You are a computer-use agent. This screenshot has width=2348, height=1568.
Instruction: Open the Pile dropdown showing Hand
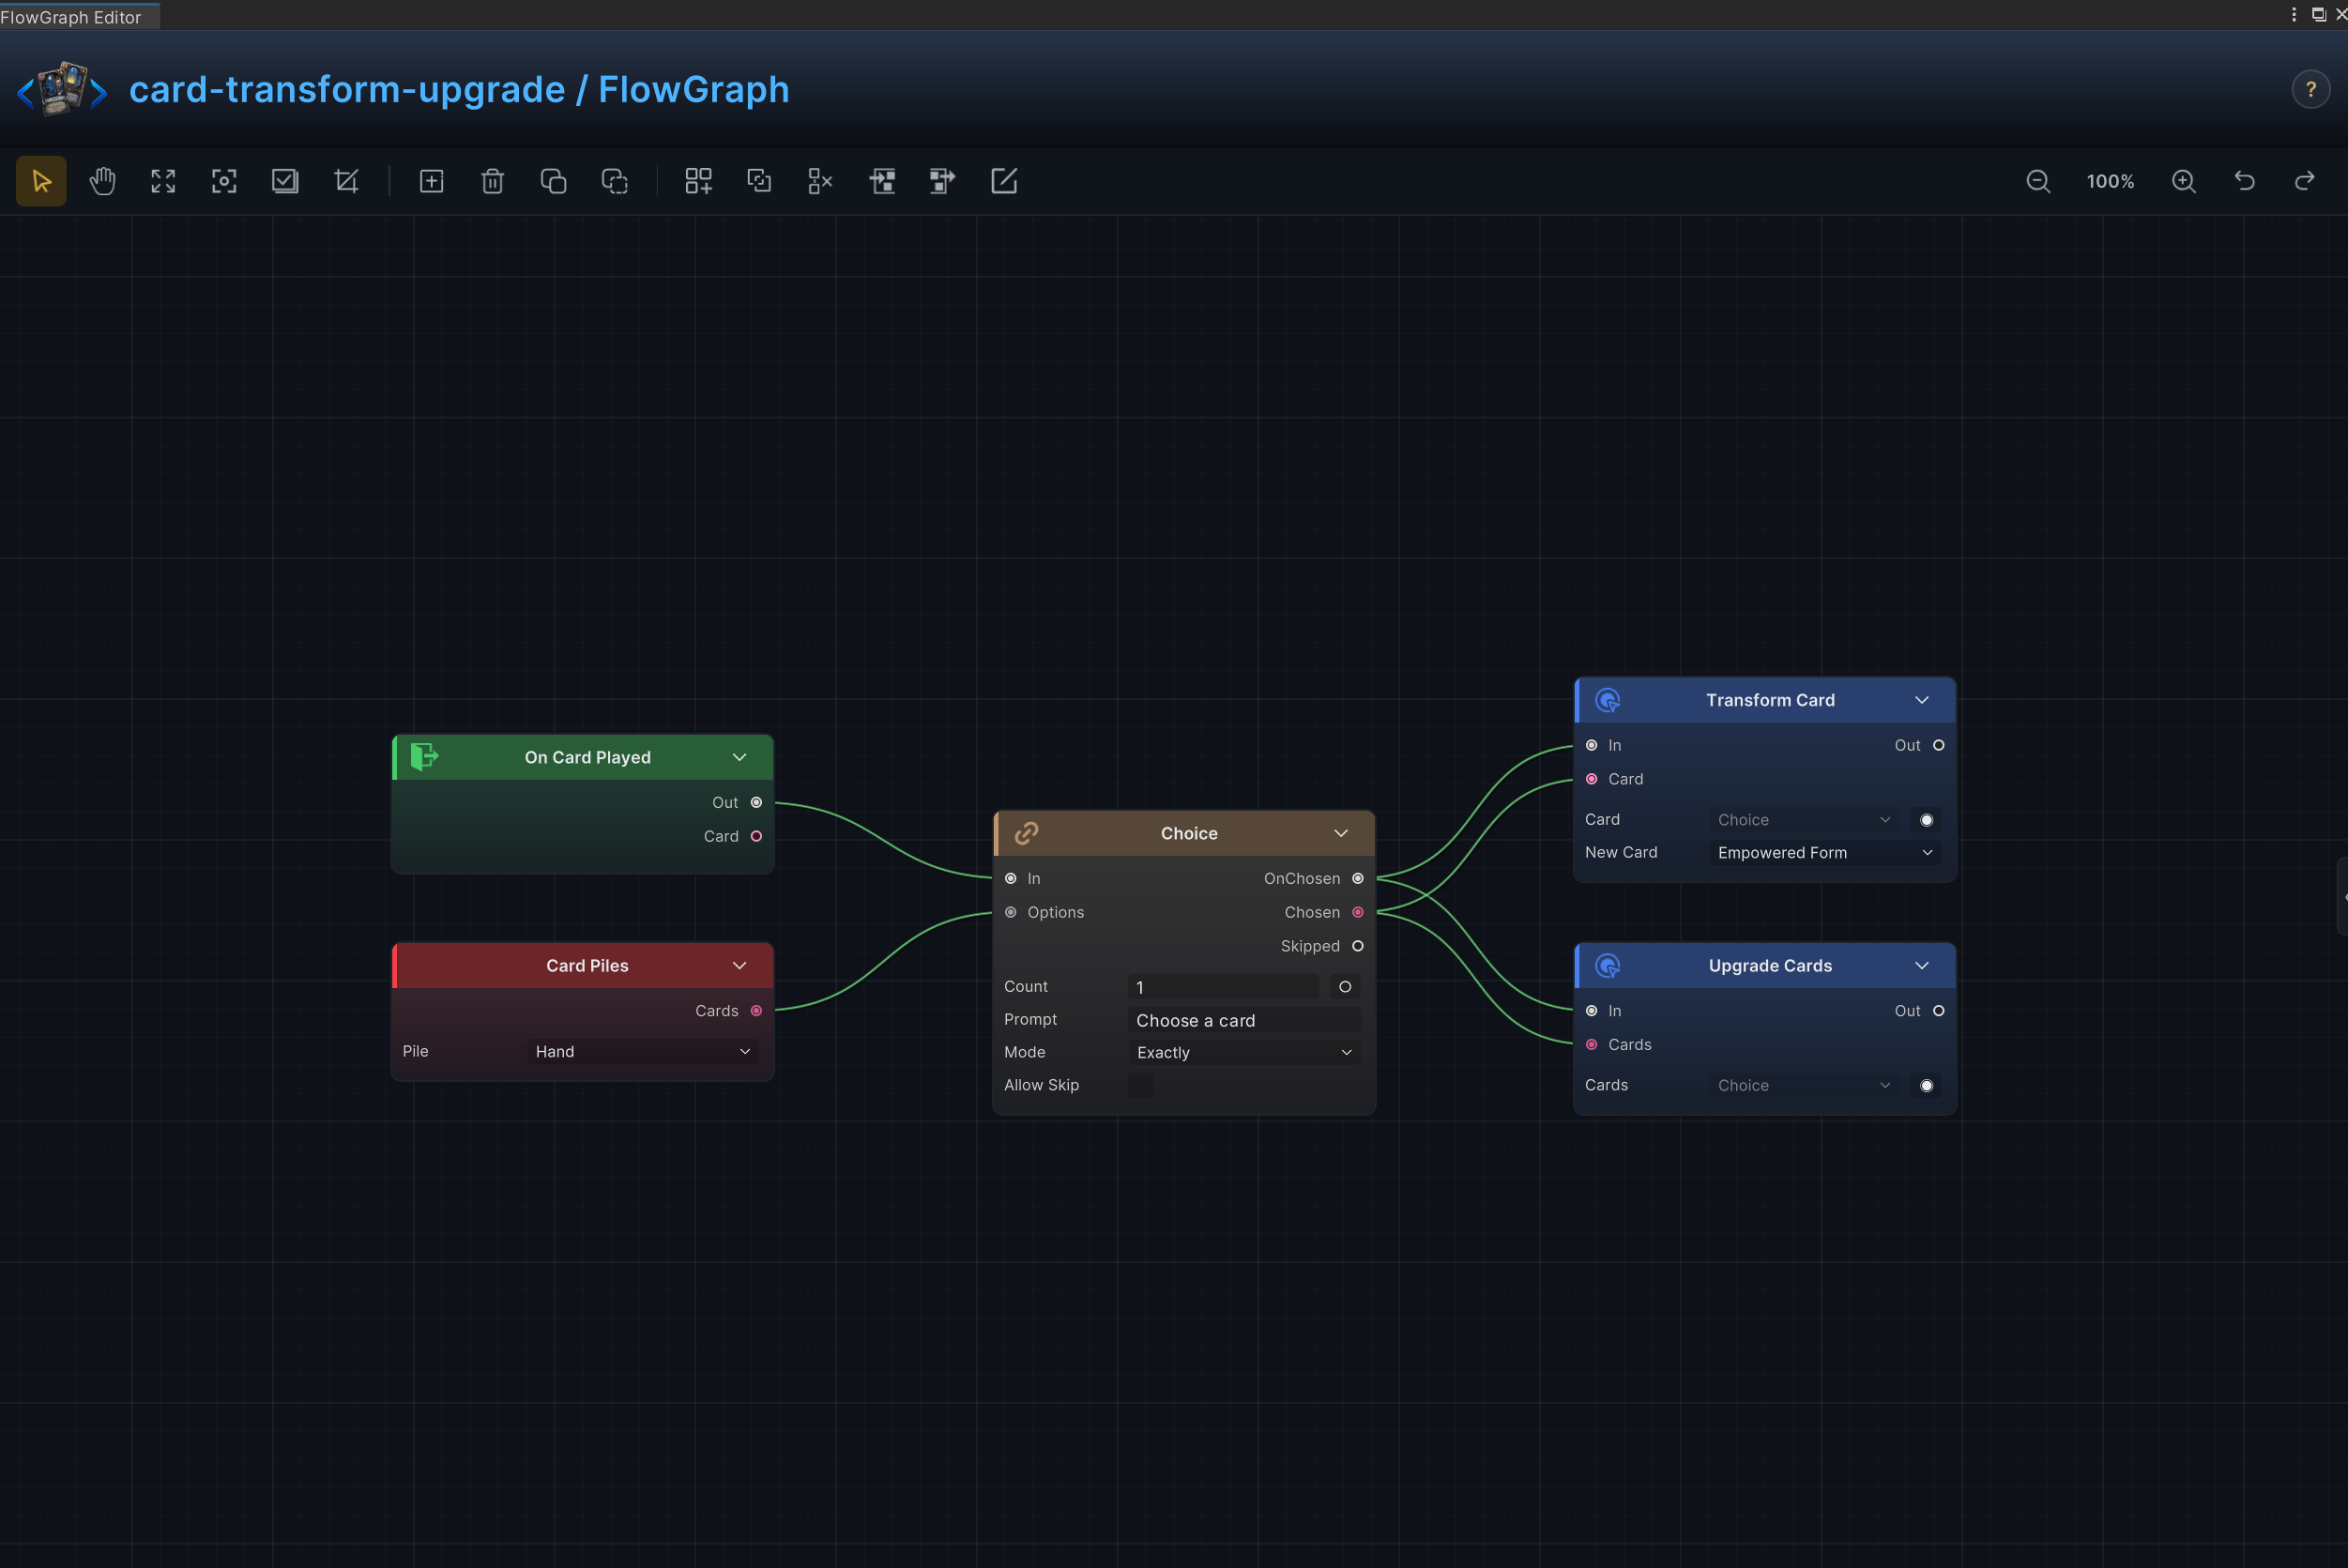click(642, 1052)
